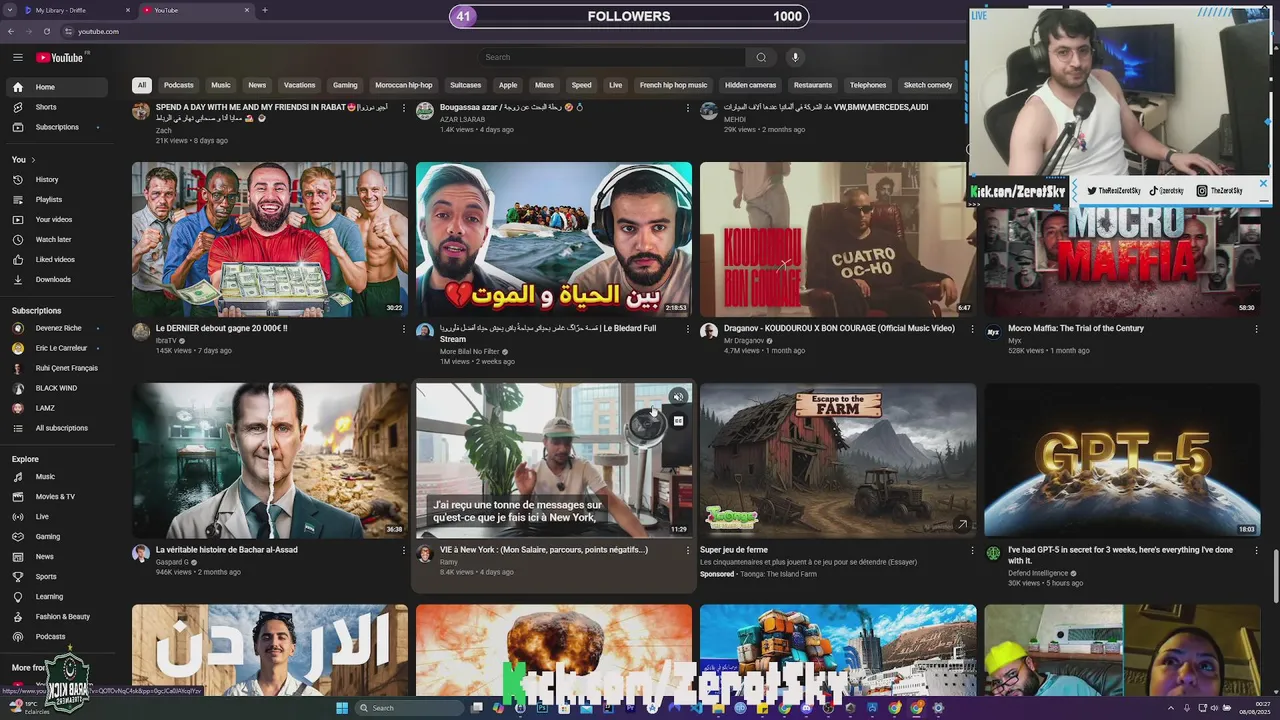This screenshot has width=1280, height=720.
Task: Open Music under Explore
Action: click(x=58, y=477)
